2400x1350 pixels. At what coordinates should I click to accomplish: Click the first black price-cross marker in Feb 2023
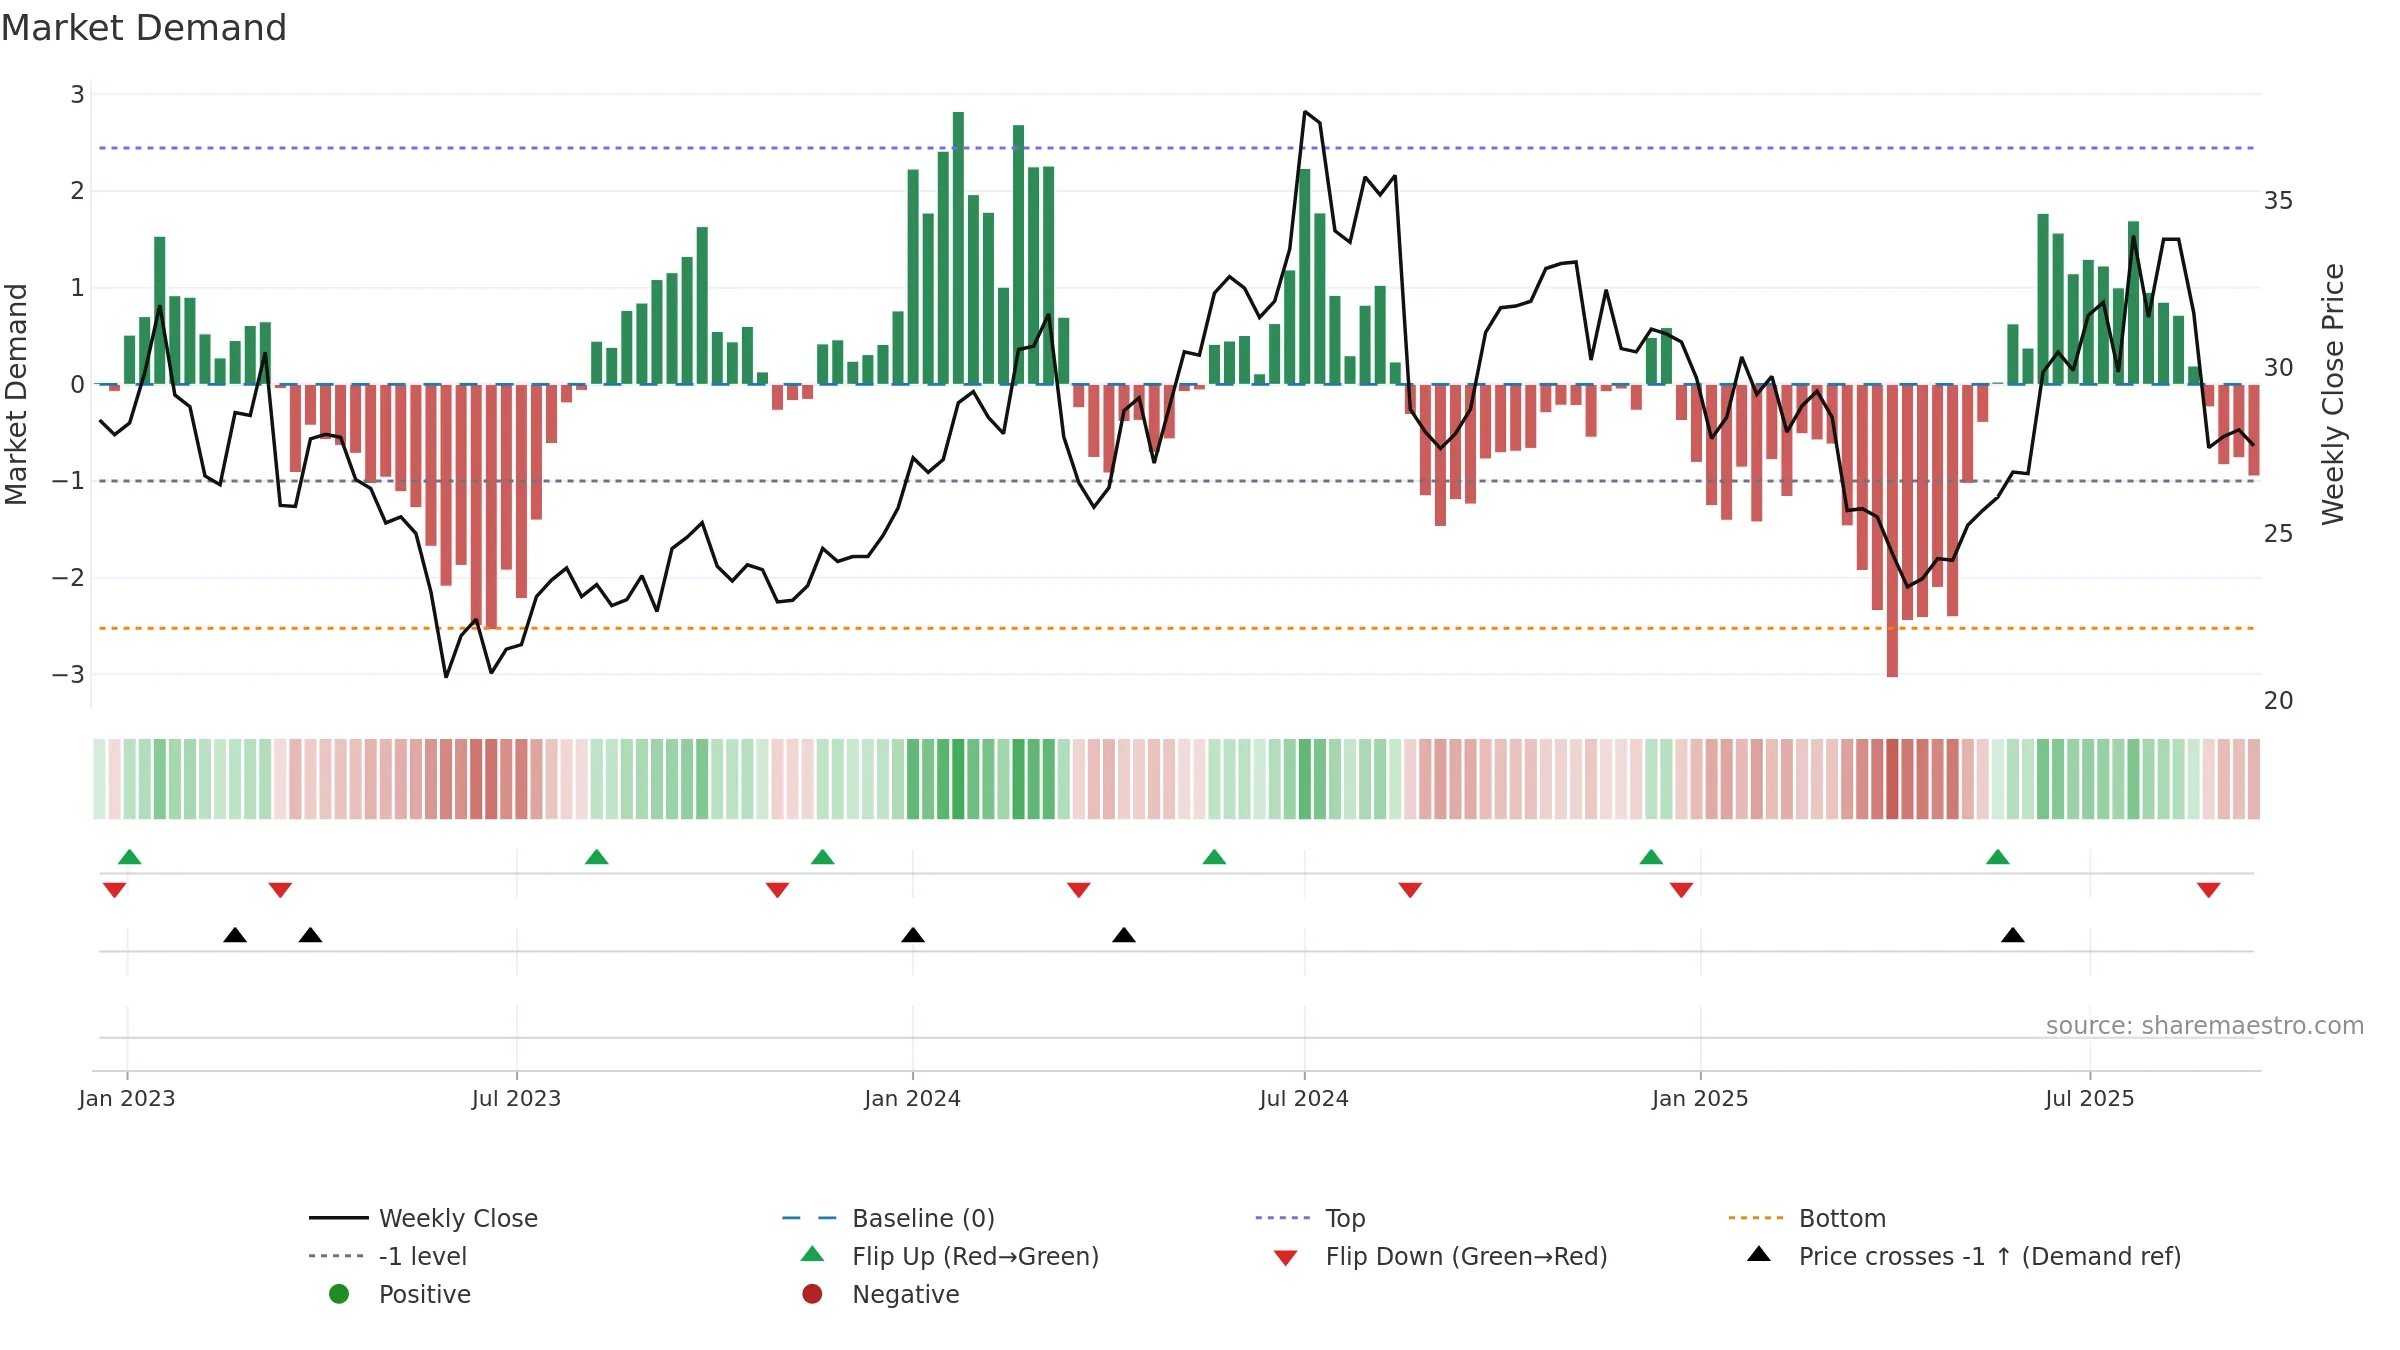click(x=235, y=935)
